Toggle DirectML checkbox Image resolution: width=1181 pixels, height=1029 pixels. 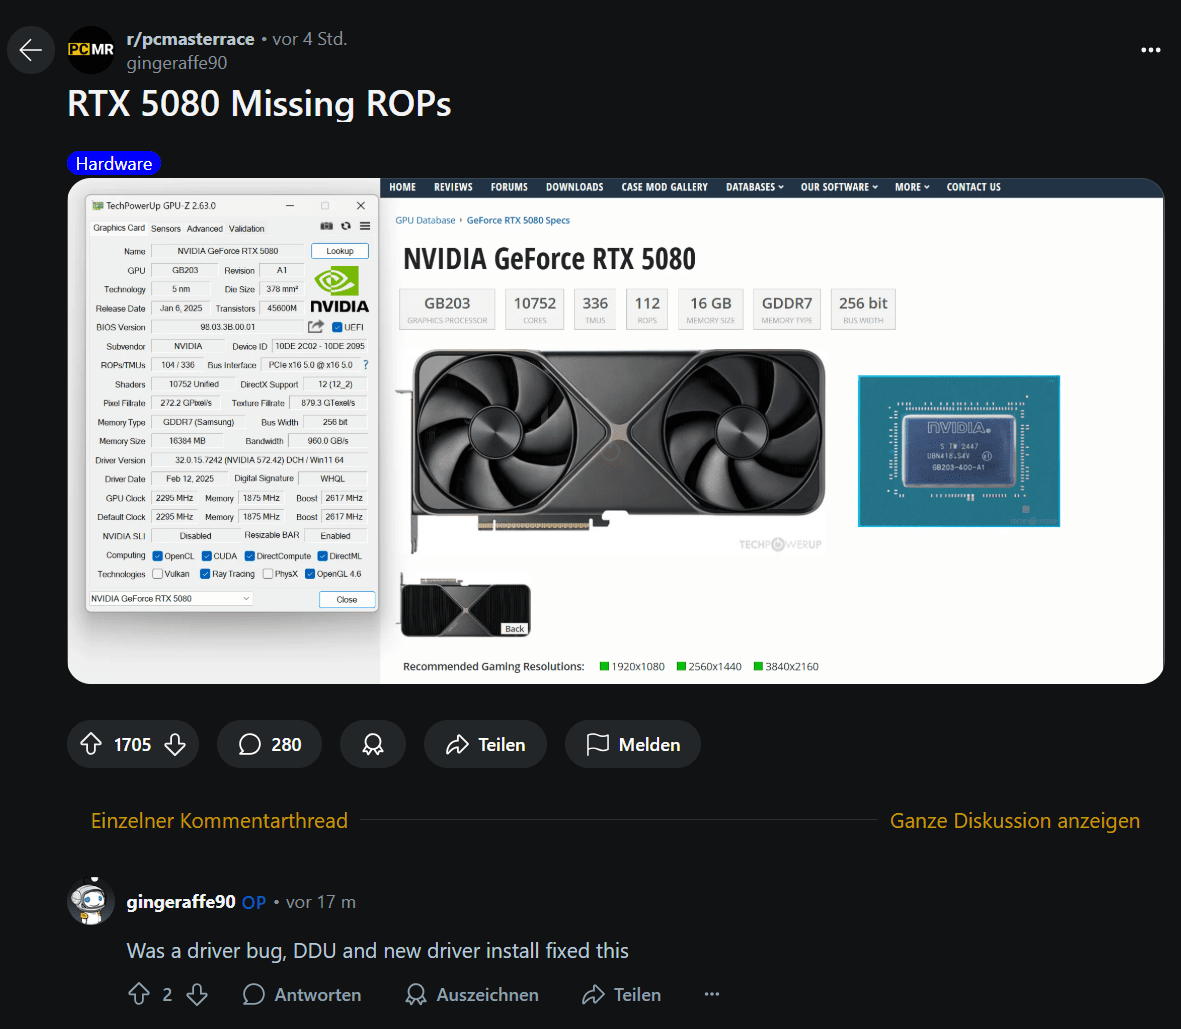coord(322,556)
